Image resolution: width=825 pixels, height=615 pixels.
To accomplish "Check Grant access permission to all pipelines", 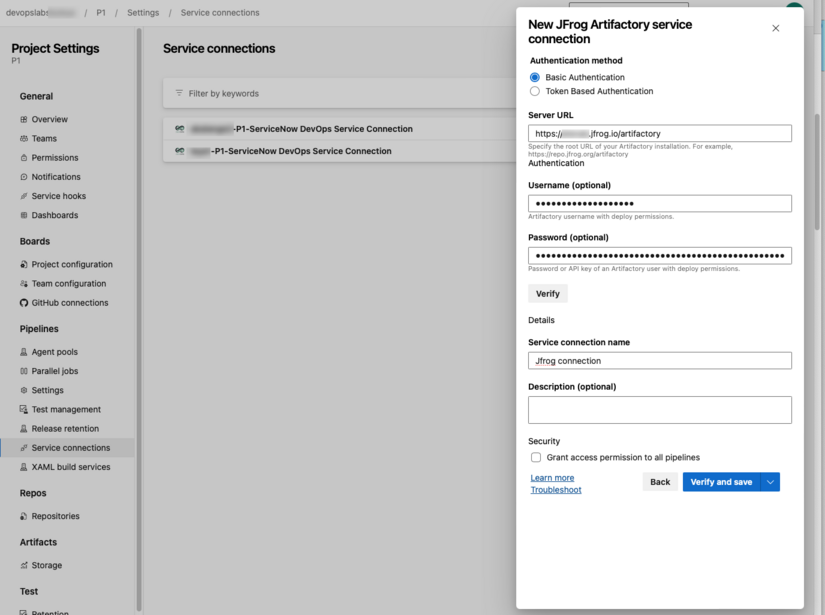I will pyautogui.click(x=536, y=457).
